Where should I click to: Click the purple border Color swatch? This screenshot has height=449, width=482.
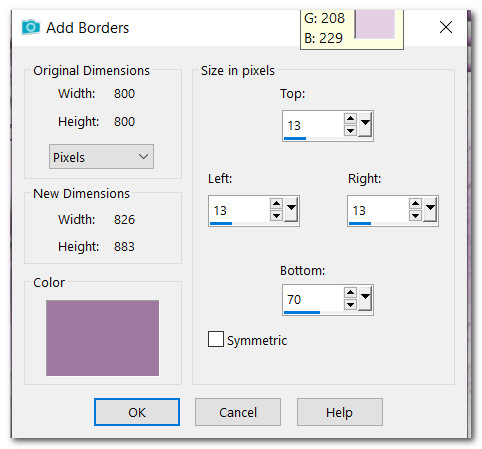(x=102, y=338)
